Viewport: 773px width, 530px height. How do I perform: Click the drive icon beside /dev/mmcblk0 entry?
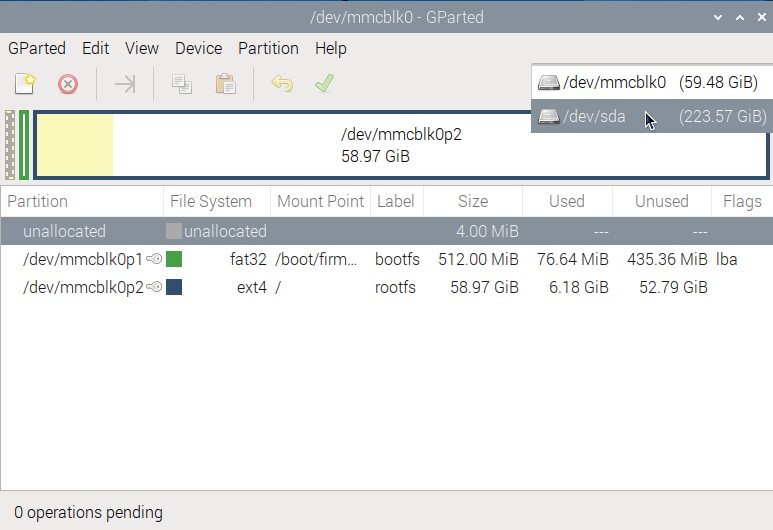548,82
